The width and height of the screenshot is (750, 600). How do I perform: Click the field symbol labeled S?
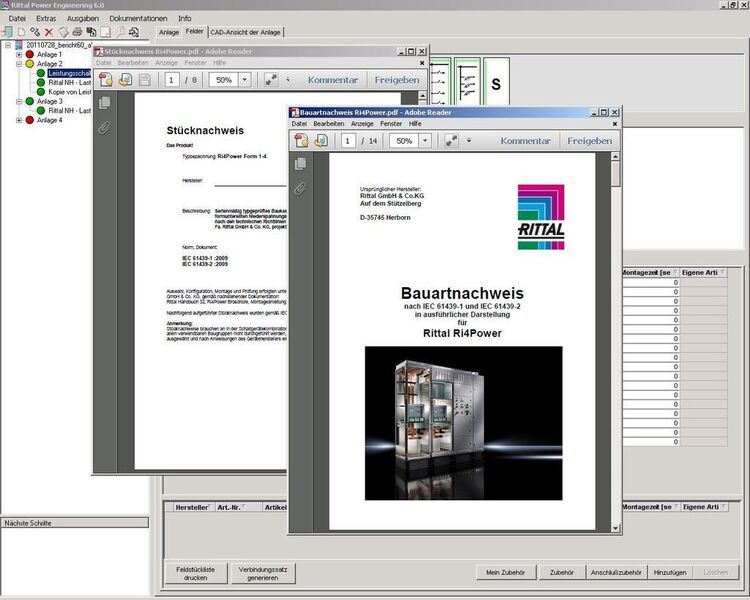tap(496, 82)
